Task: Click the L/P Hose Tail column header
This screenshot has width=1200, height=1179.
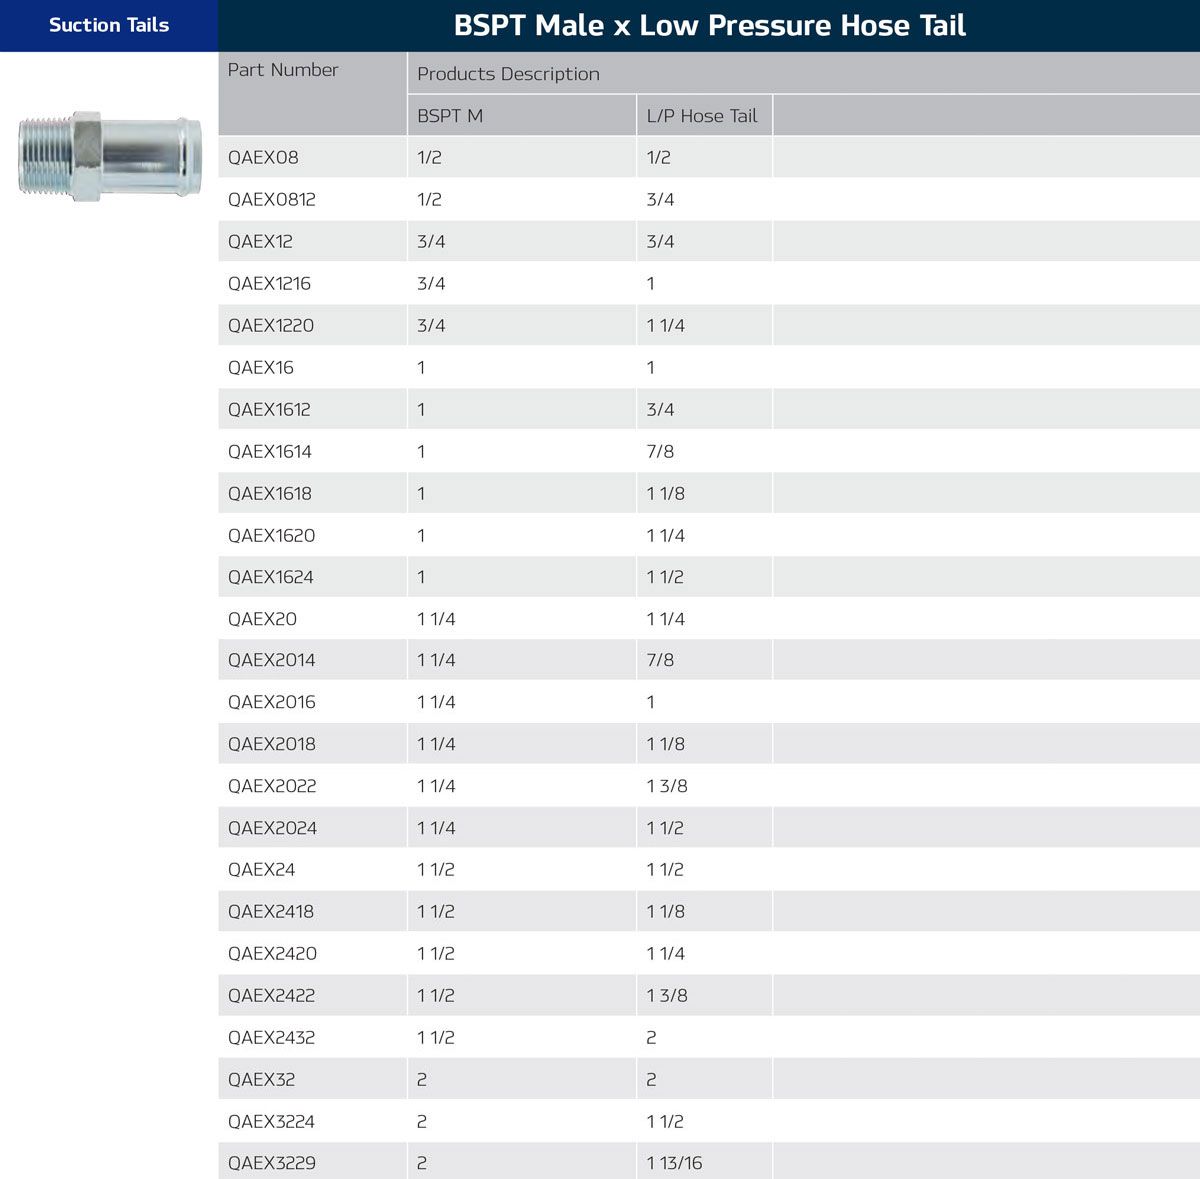Action: coord(702,116)
